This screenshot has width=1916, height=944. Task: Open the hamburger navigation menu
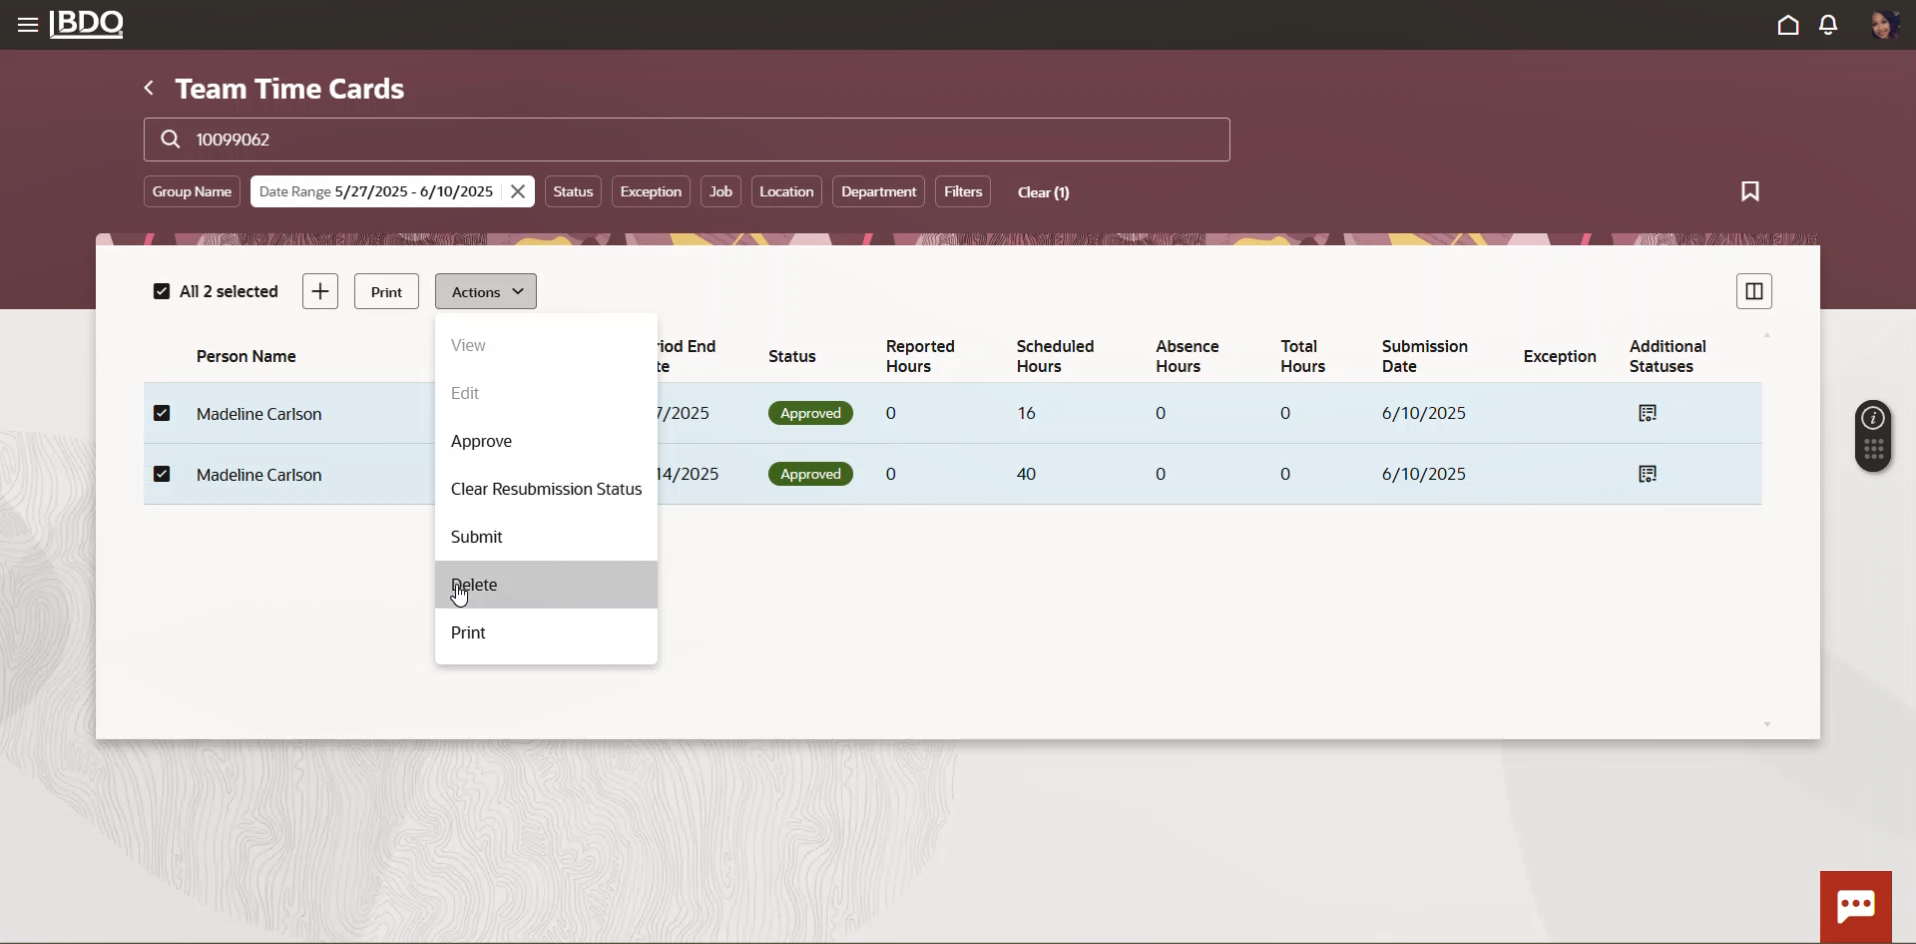pyautogui.click(x=28, y=25)
